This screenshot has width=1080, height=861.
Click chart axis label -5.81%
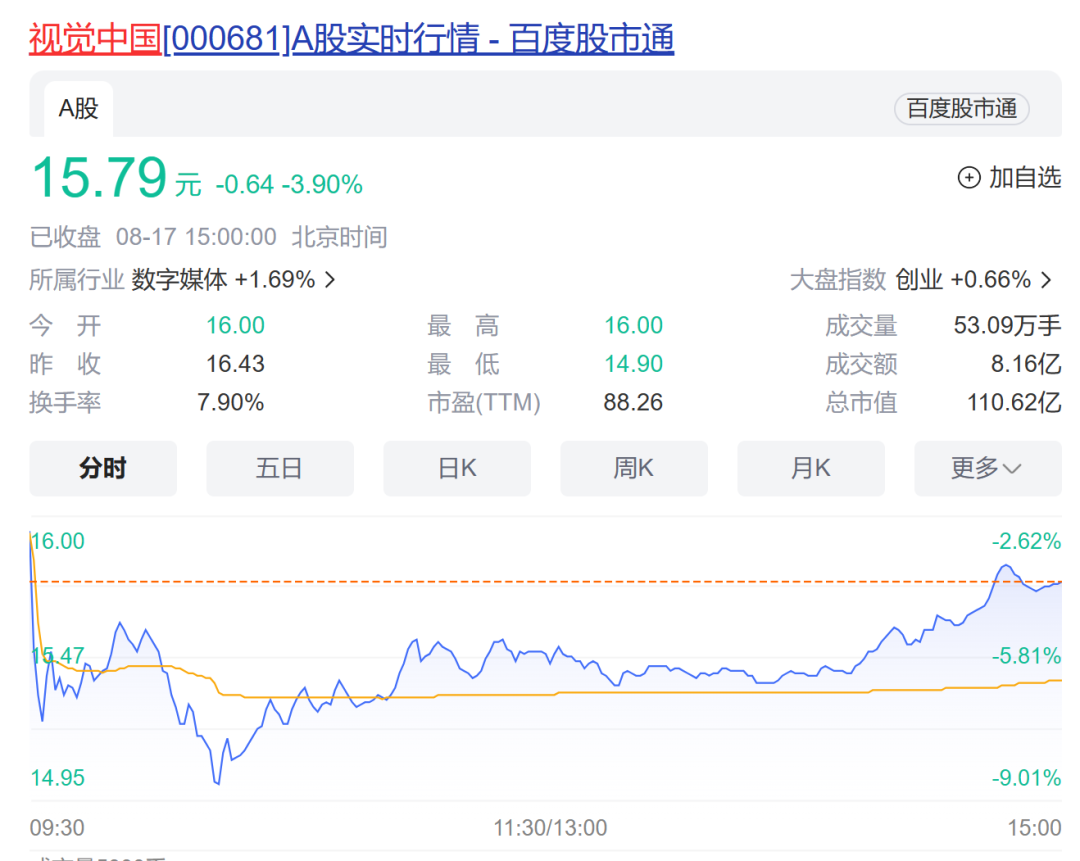click(x=1026, y=656)
